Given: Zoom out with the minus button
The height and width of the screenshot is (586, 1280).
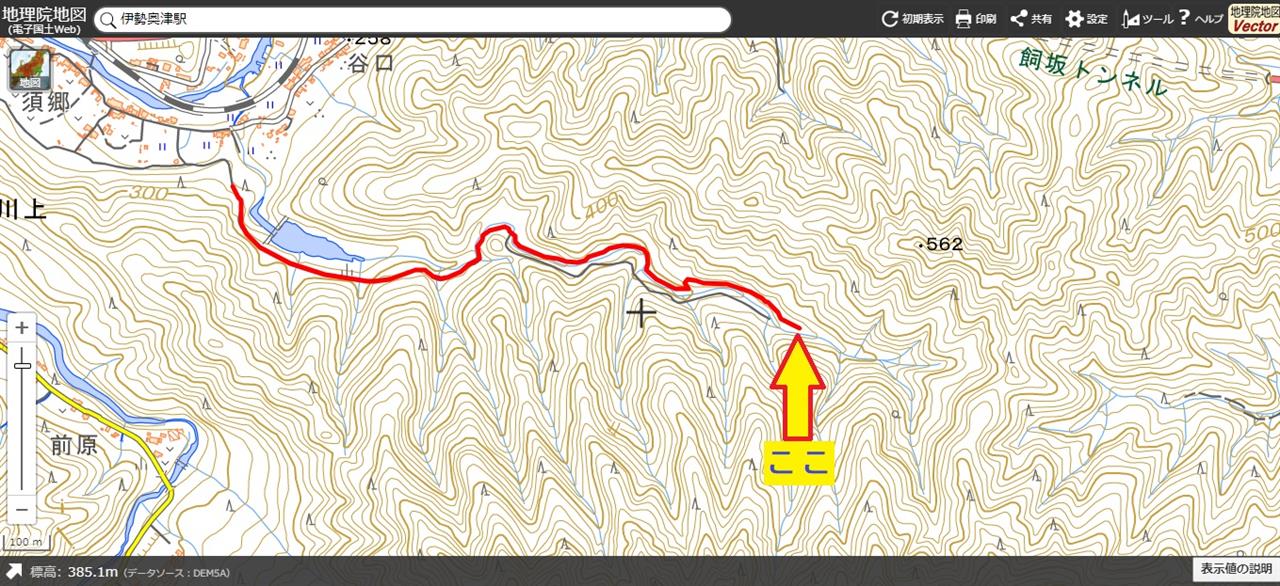Looking at the screenshot, I should coord(23,506).
